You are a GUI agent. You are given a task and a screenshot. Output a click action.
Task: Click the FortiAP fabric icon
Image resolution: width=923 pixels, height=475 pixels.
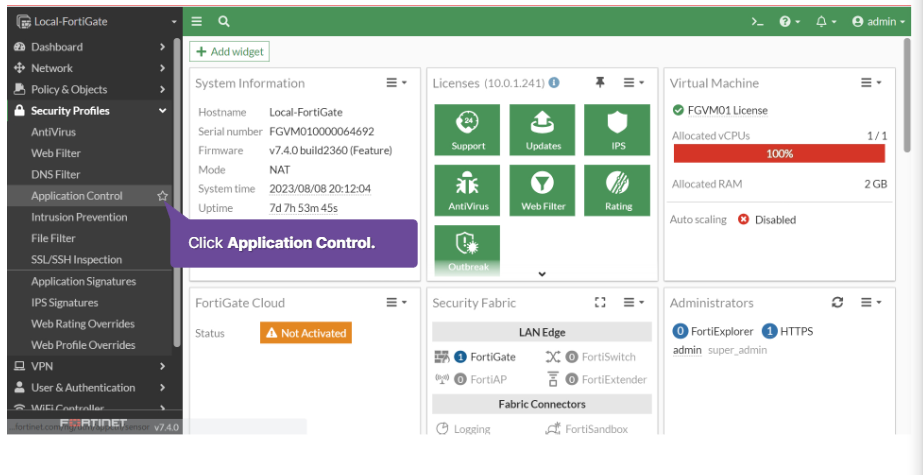click(x=441, y=378)
